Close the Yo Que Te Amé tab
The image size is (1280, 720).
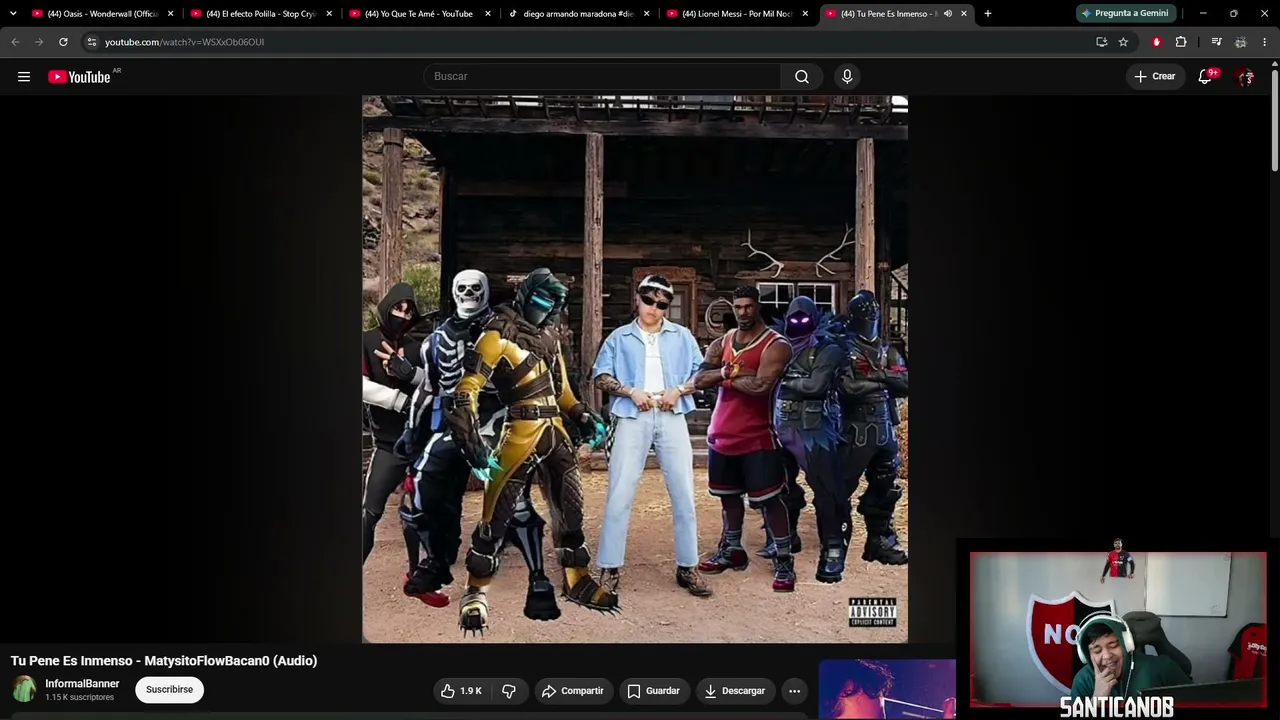(x=488, y=14)
